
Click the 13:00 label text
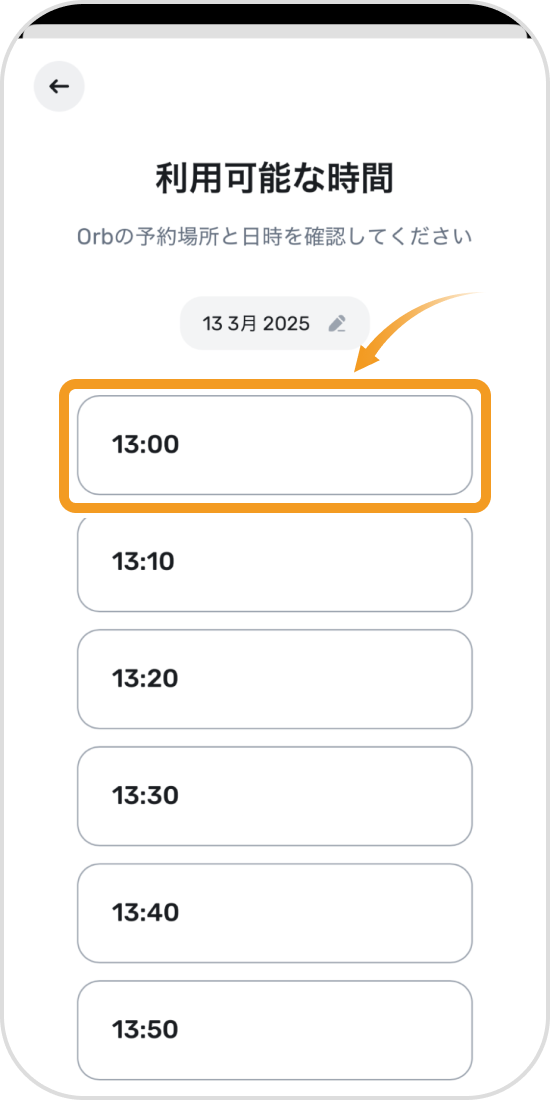coord(146,445)
